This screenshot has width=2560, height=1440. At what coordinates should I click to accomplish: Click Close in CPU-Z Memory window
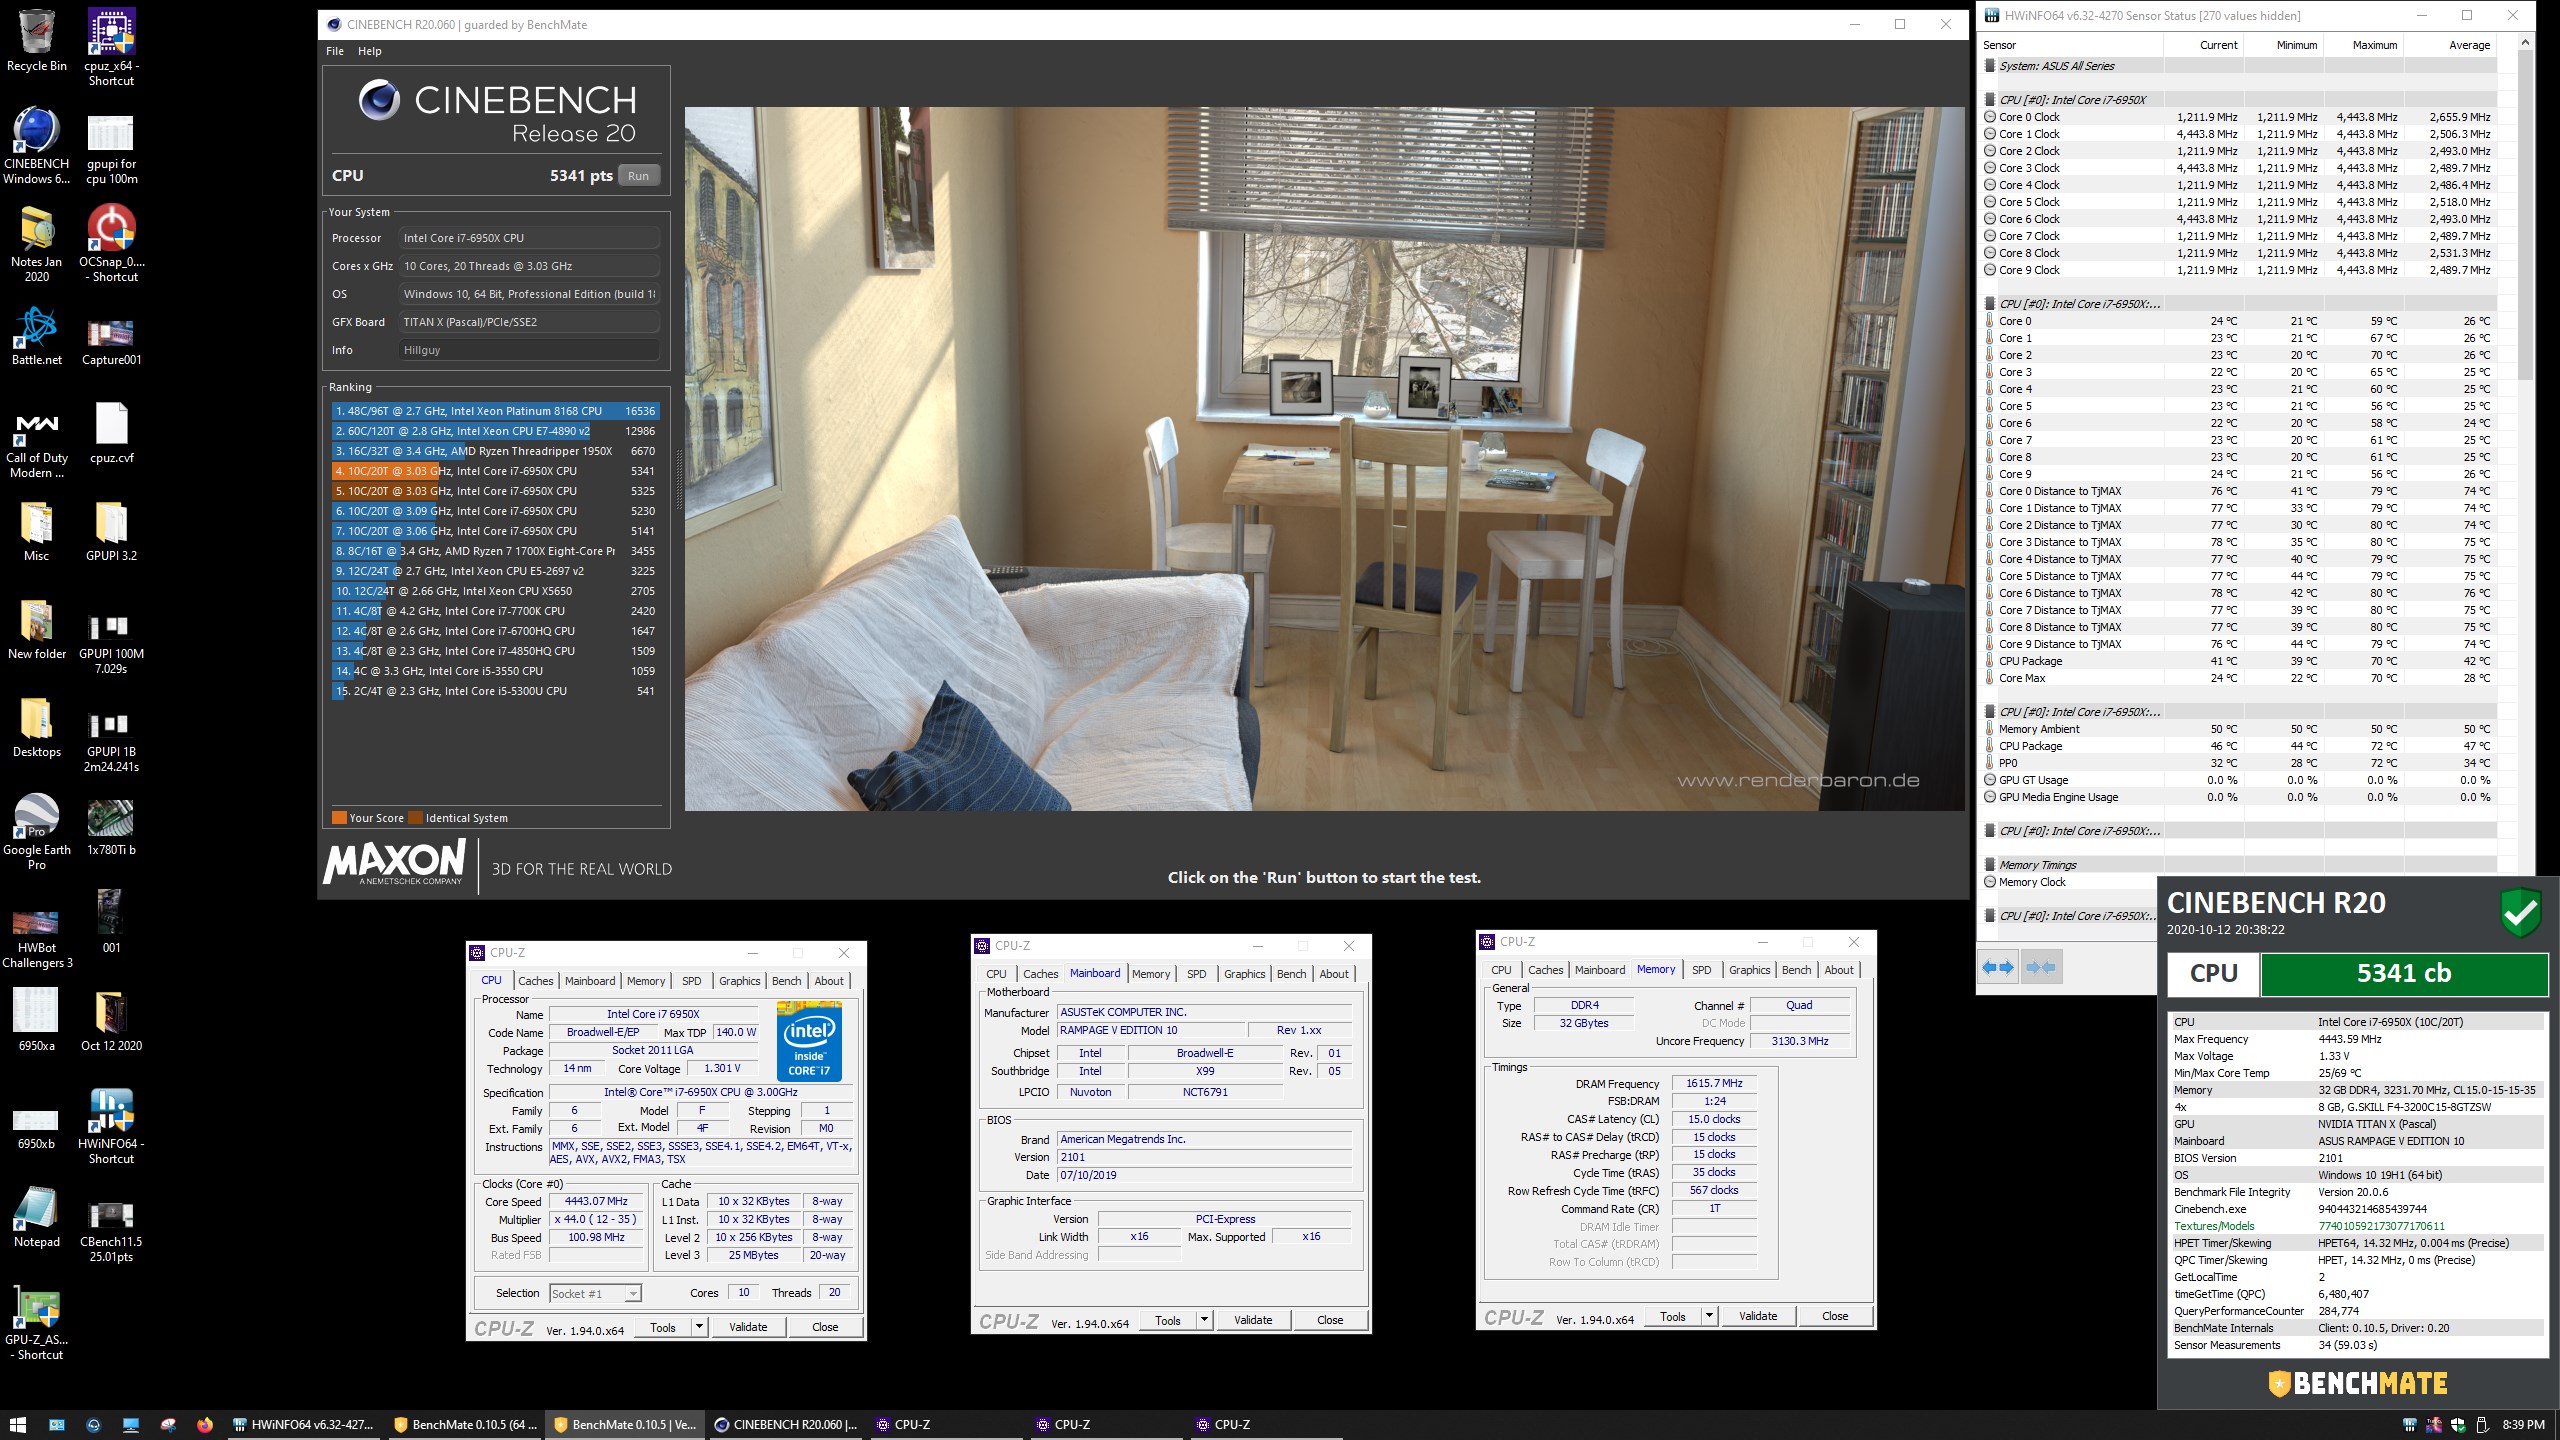1835,1316
